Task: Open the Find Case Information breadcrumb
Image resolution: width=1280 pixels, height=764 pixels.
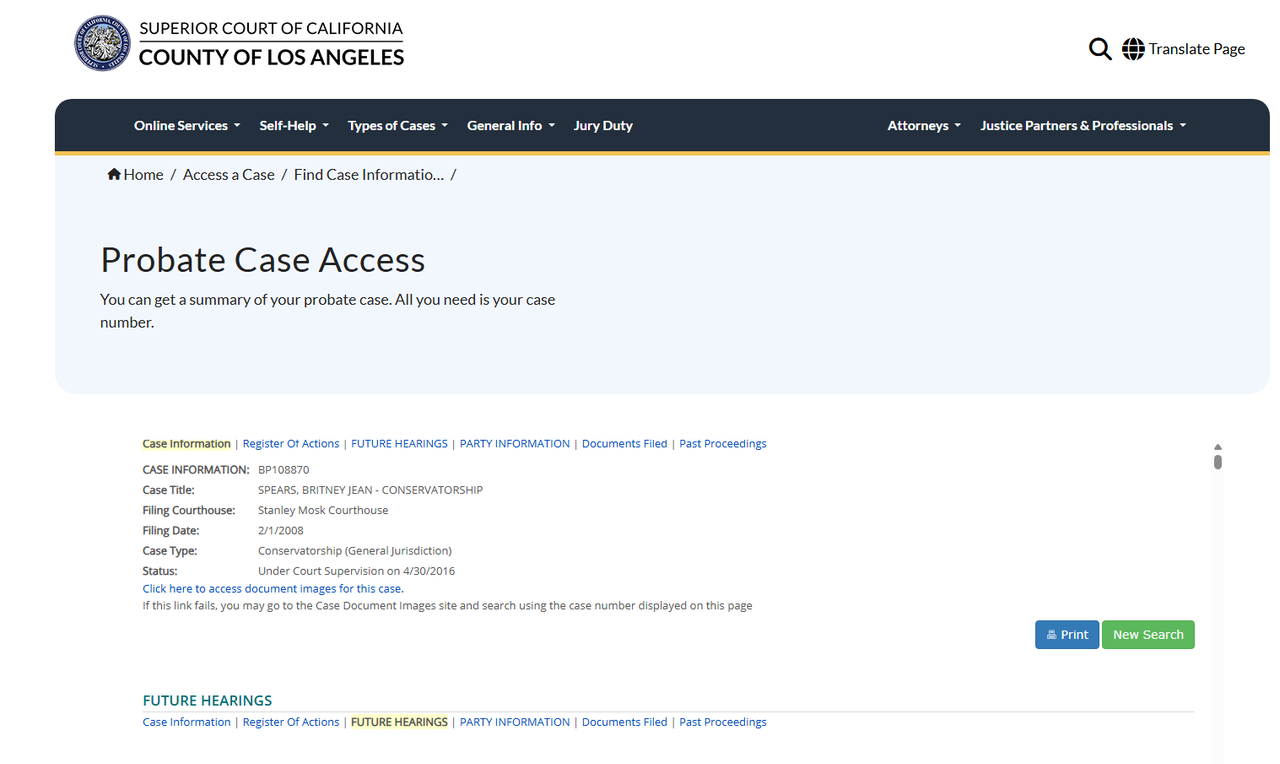Action: pyautogui.click(x=369, y=174)
